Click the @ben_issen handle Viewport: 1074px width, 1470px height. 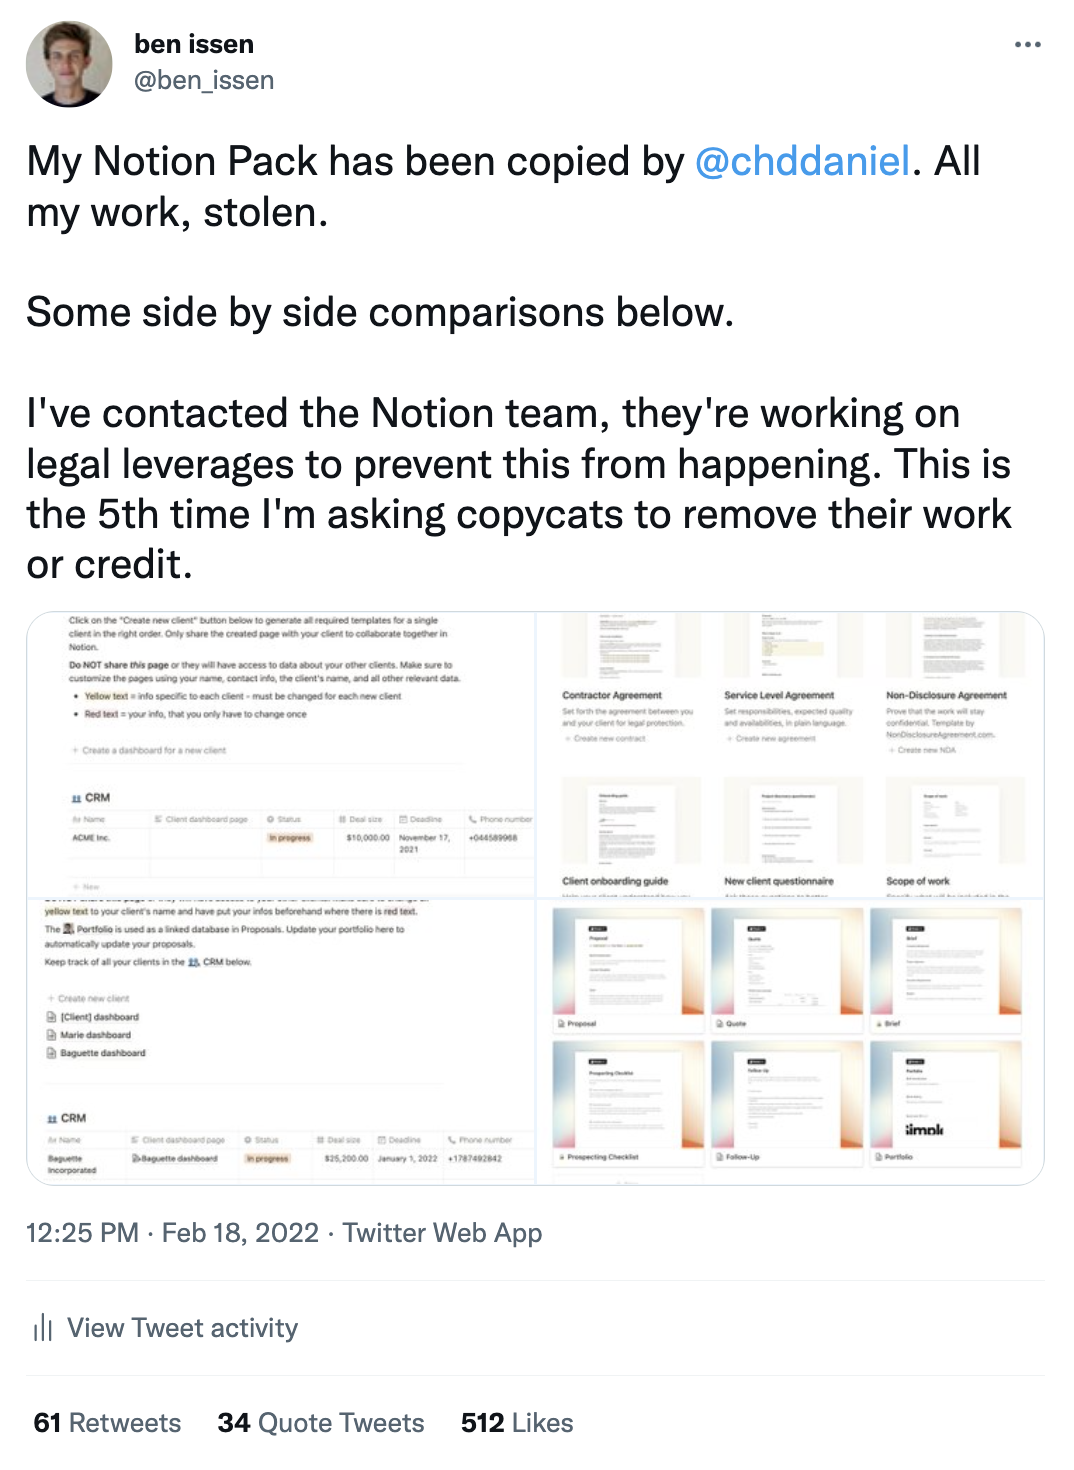(x=204, y=80)
